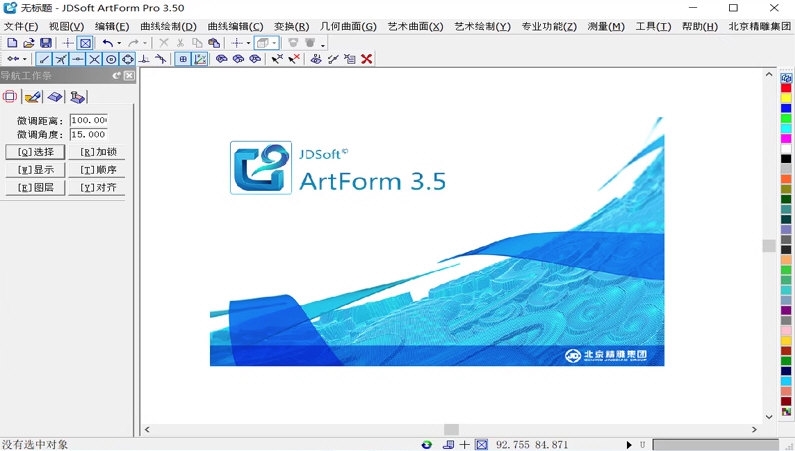Pick the red color swatch in the palette

(786, 88)
